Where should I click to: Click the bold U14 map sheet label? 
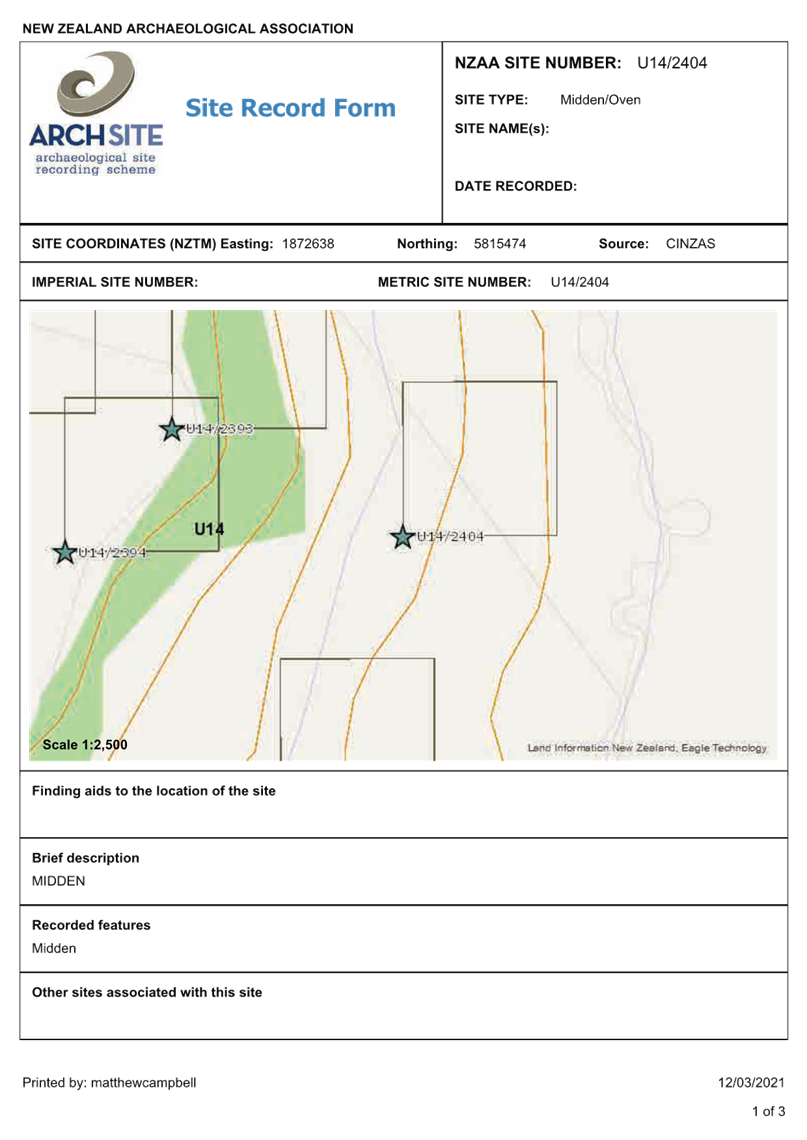point(209,529)
